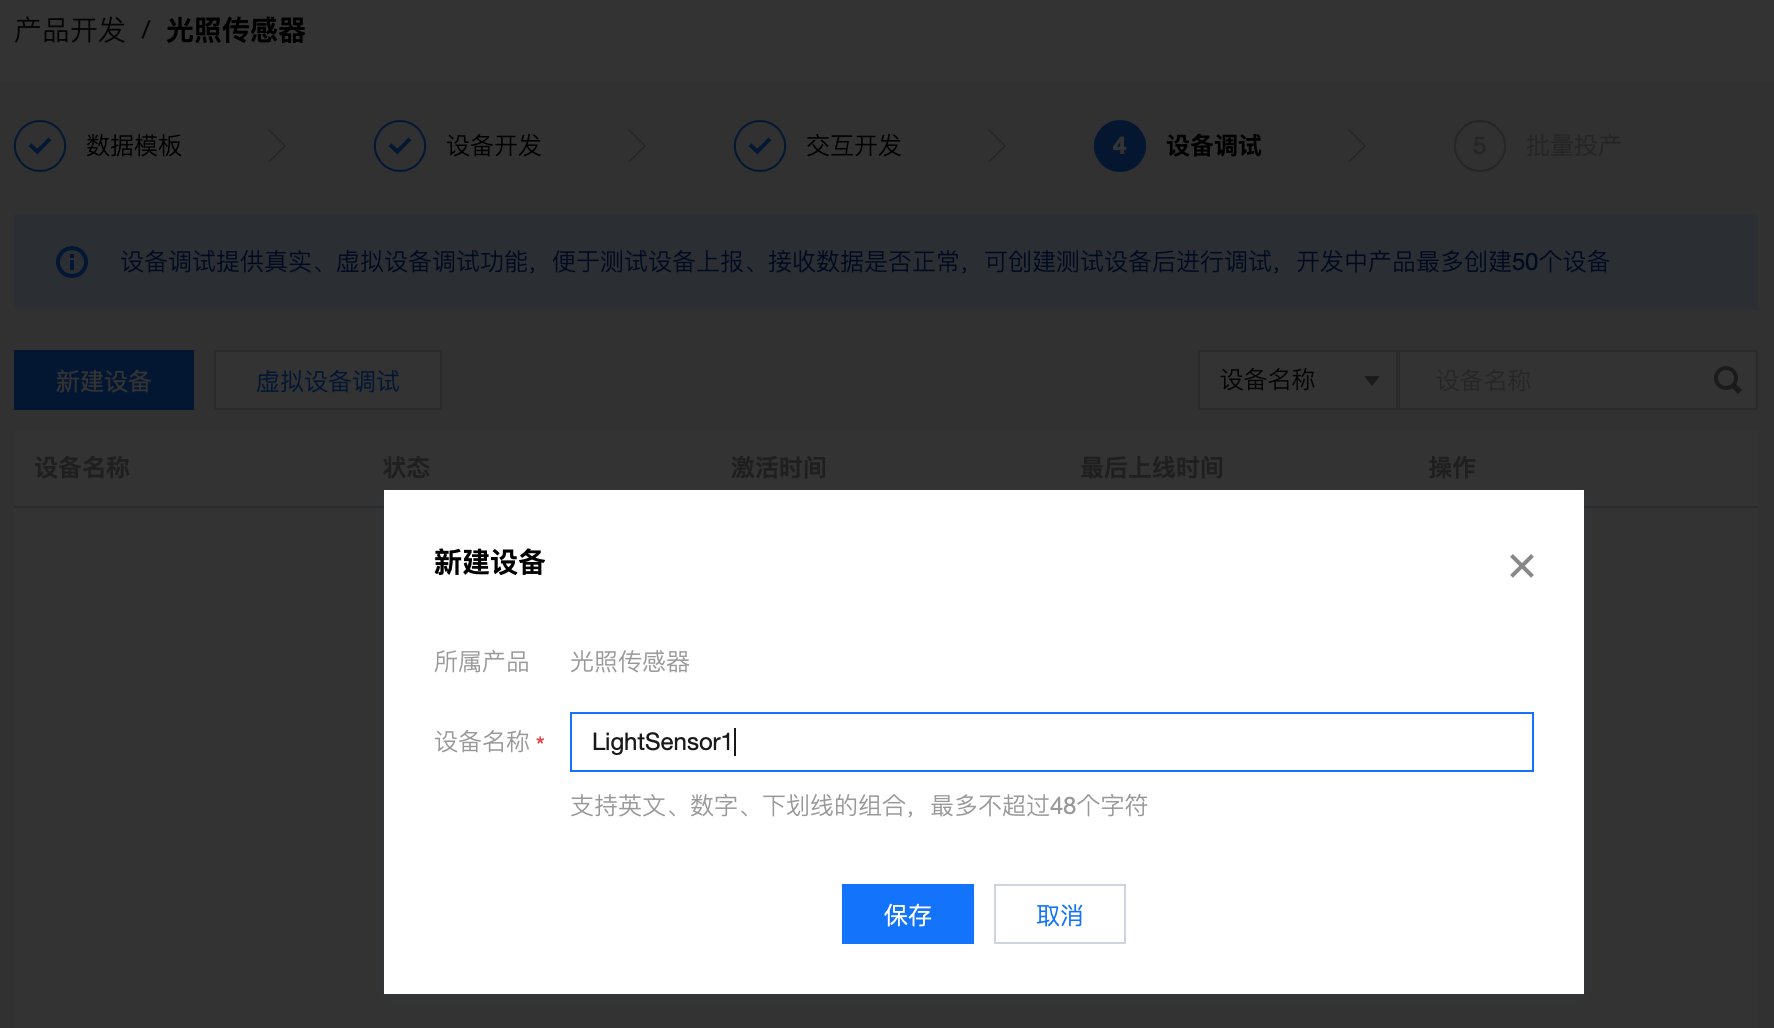Select the 交互开发 step checkmark icon

pos(760,146)
